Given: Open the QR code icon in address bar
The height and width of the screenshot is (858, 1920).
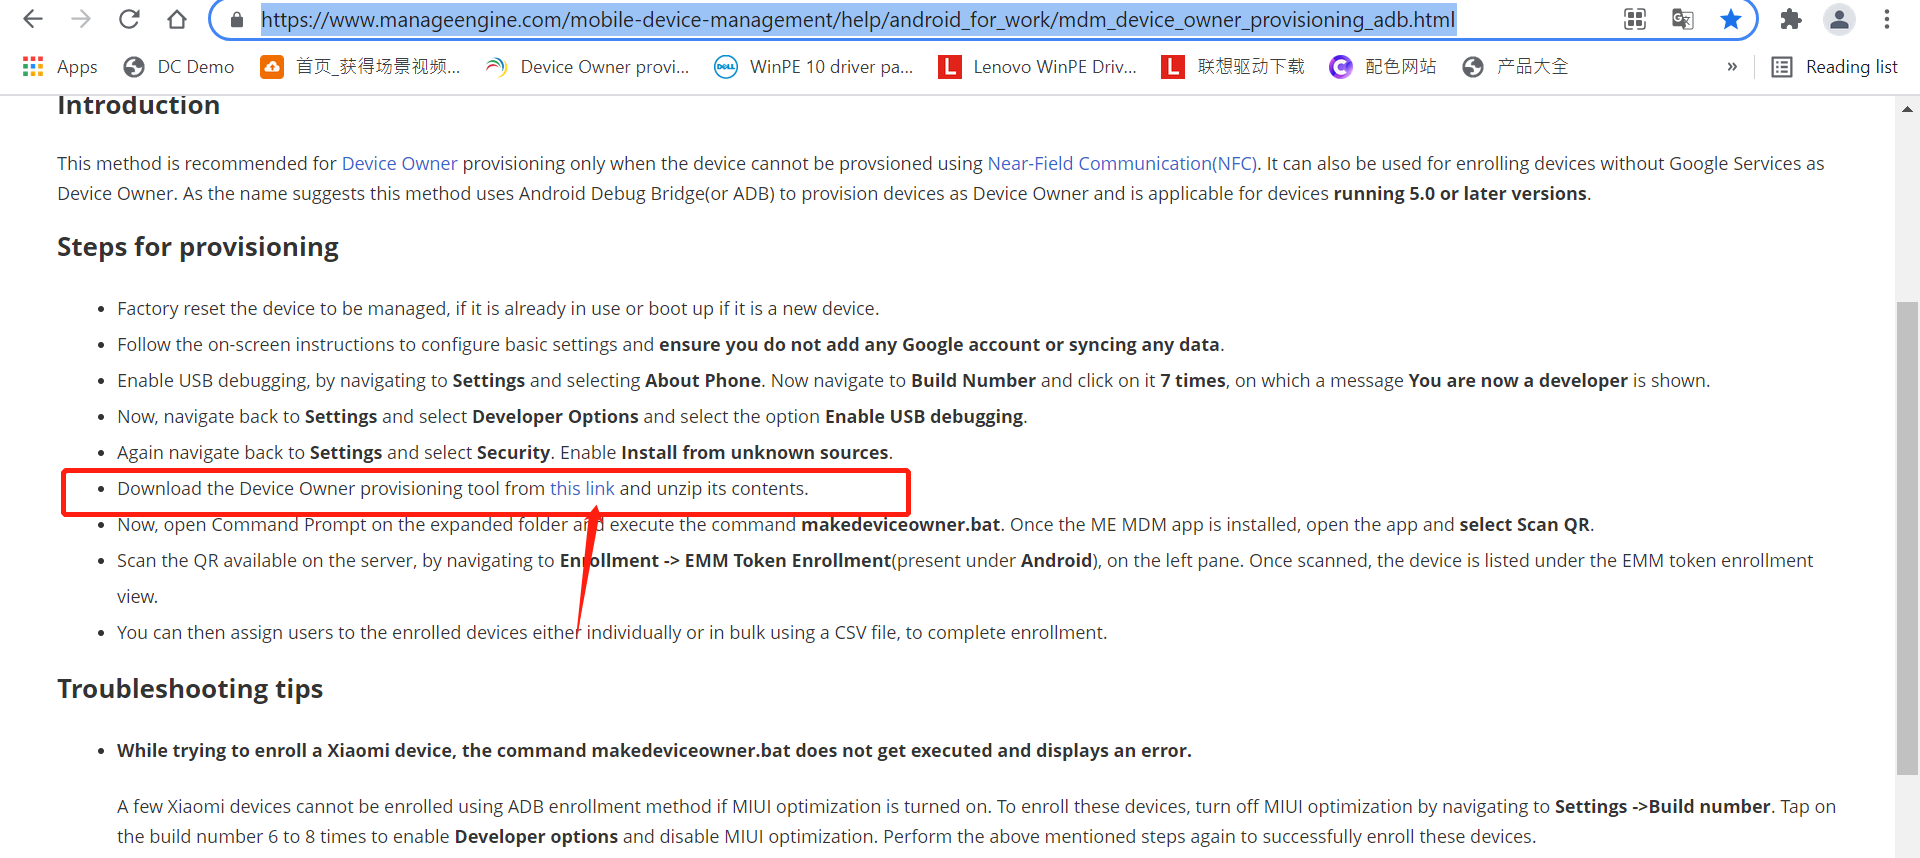Looking at the screenshot, I should [1635, 19].
